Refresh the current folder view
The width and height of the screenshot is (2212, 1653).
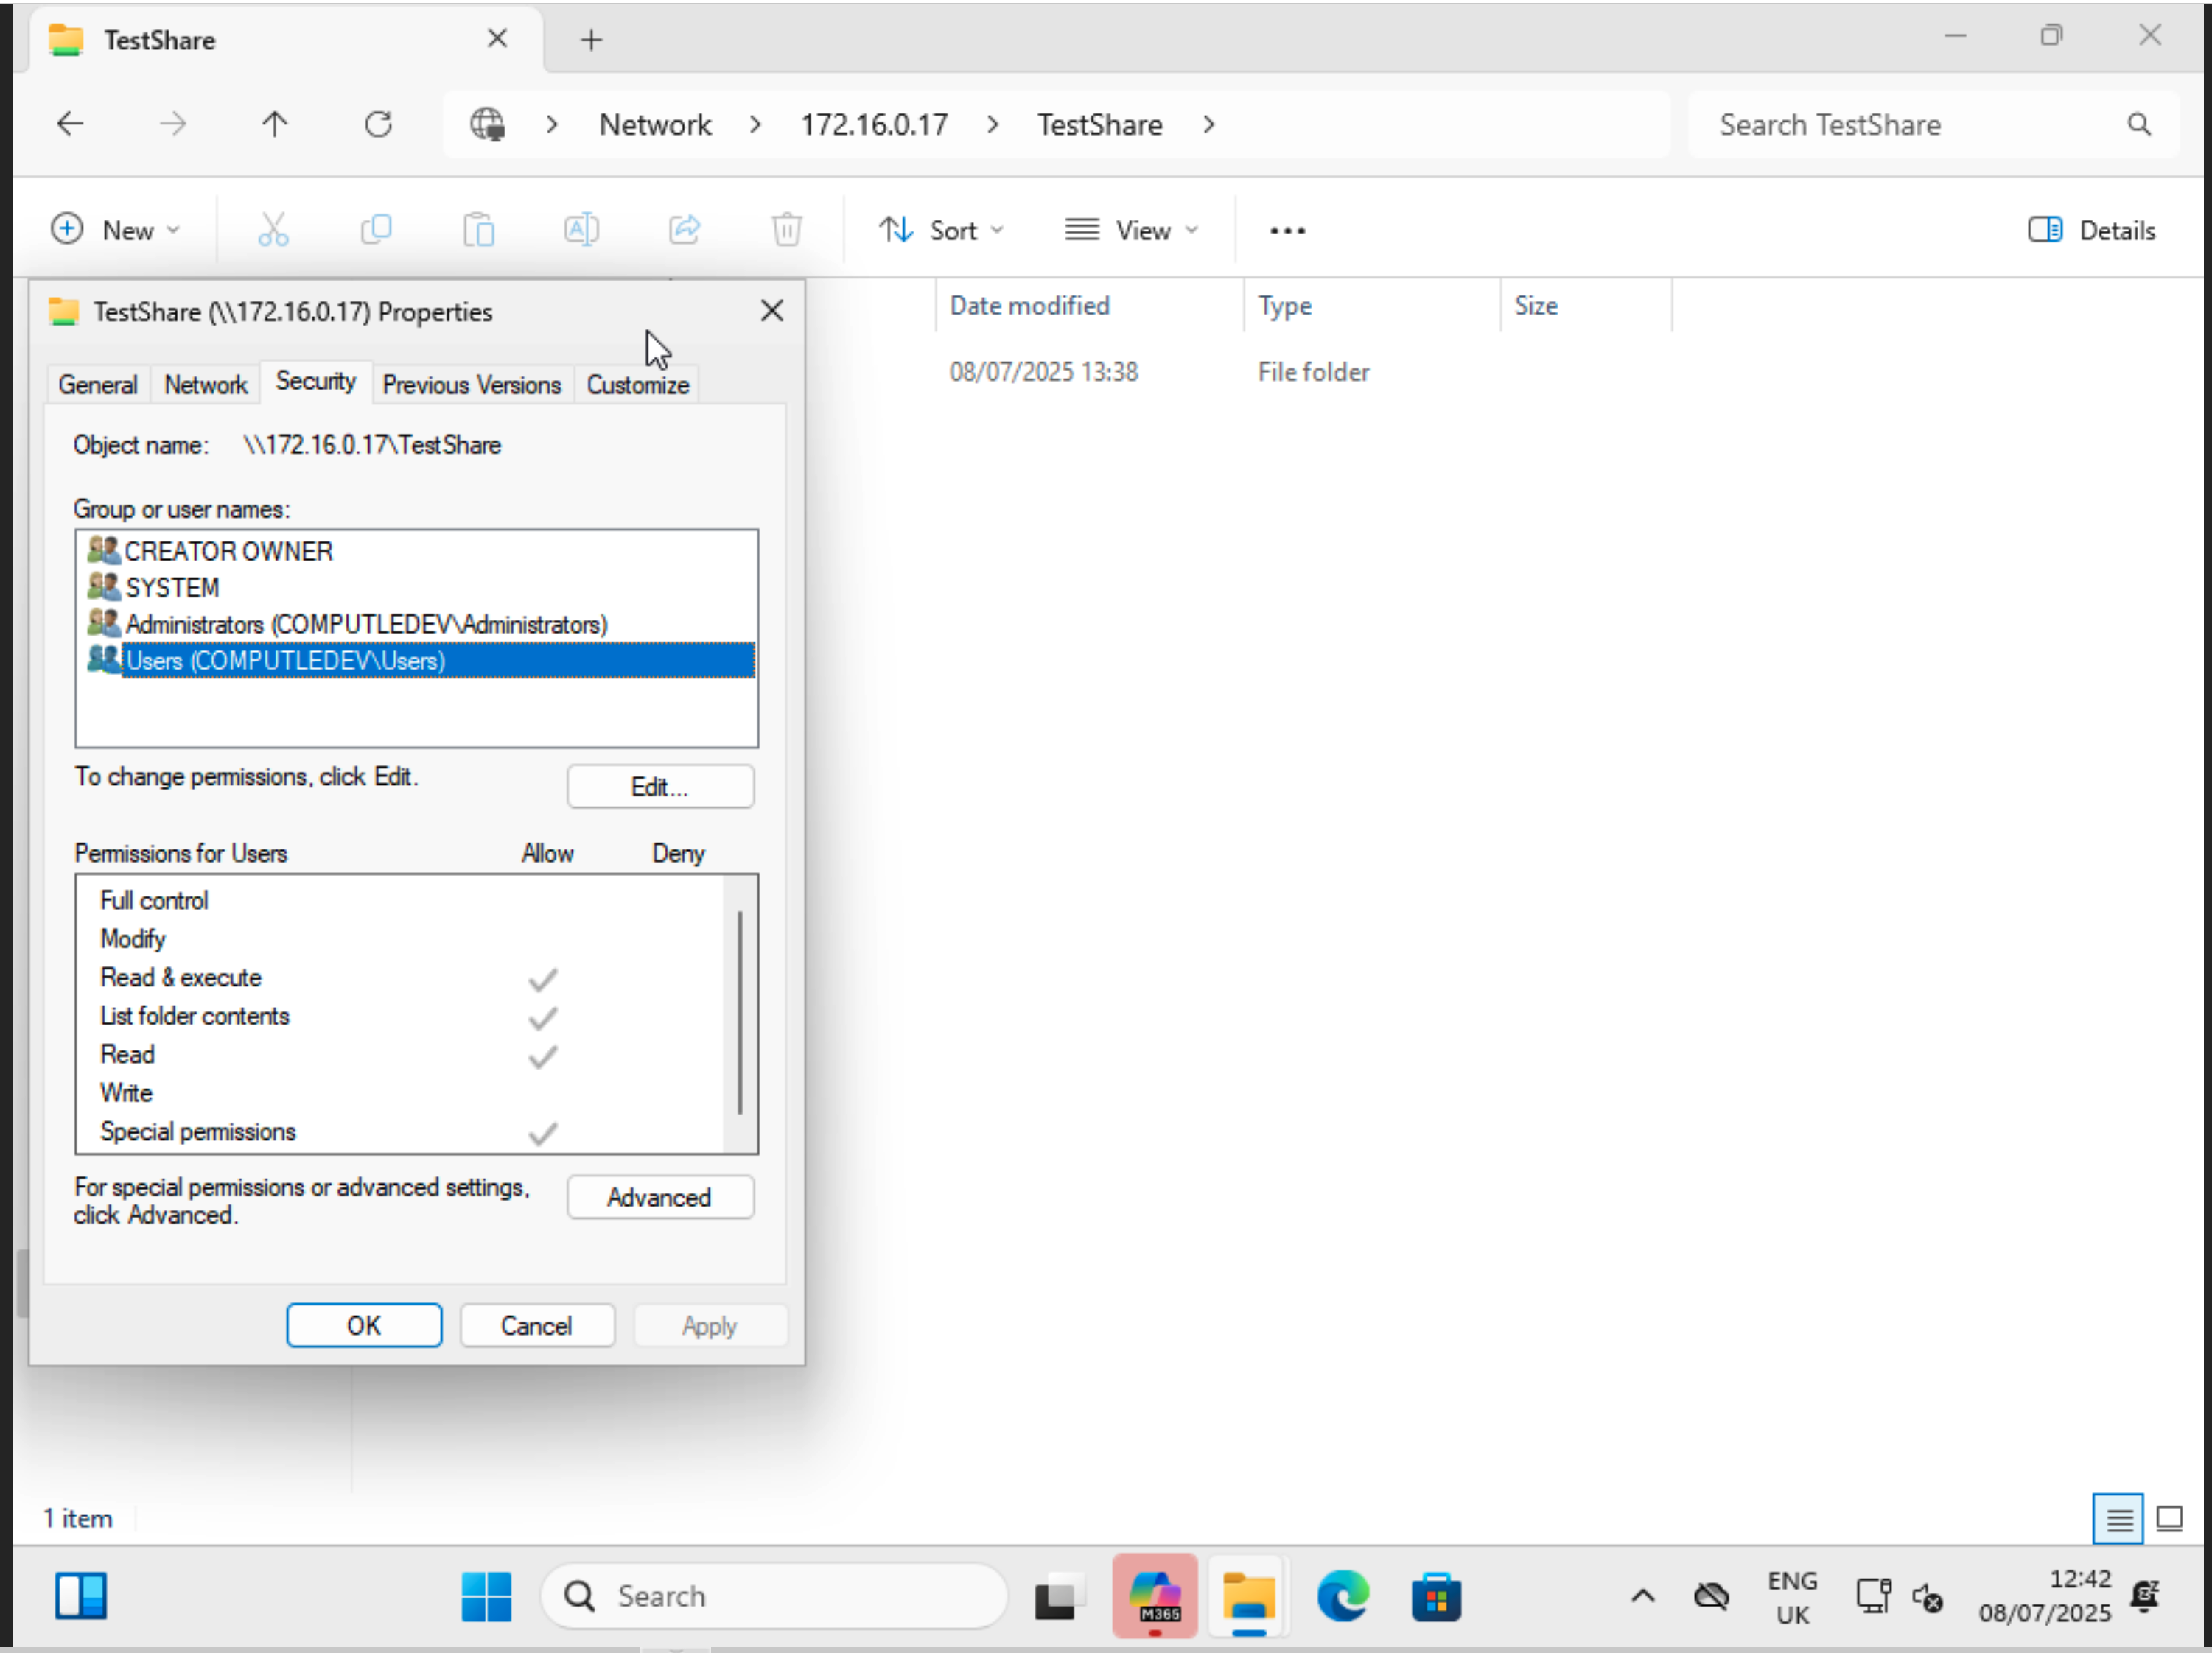378,124
